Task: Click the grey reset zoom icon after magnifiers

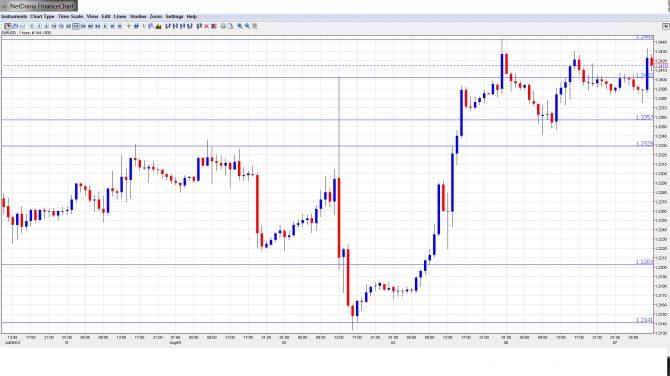Action: click(x=255, y=26)
